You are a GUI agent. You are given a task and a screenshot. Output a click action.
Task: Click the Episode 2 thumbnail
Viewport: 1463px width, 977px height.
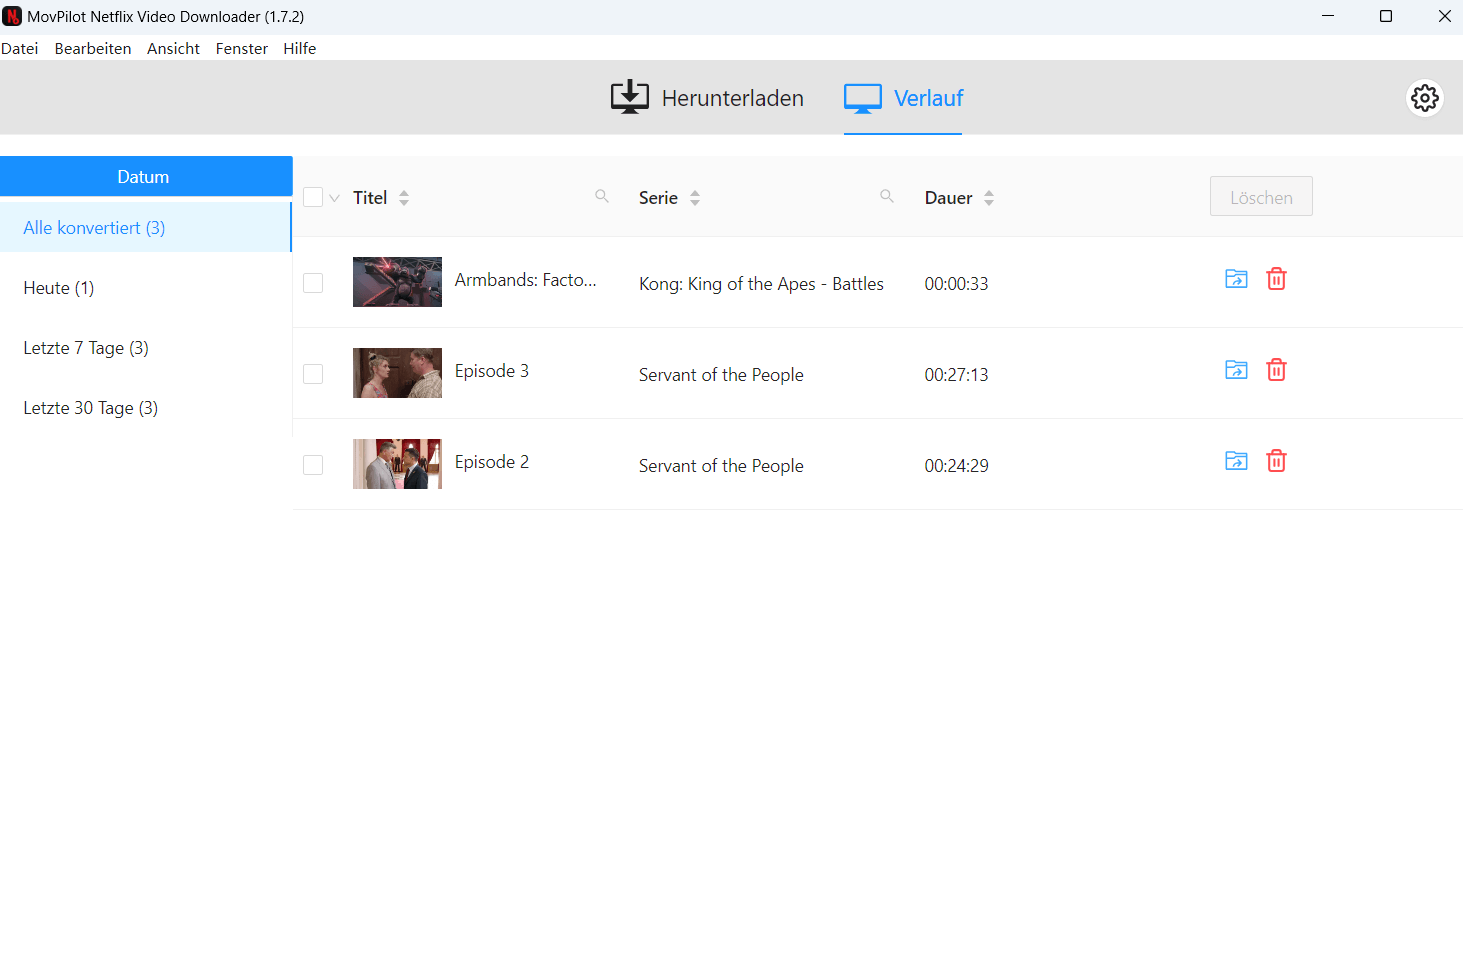coord(397,464)
